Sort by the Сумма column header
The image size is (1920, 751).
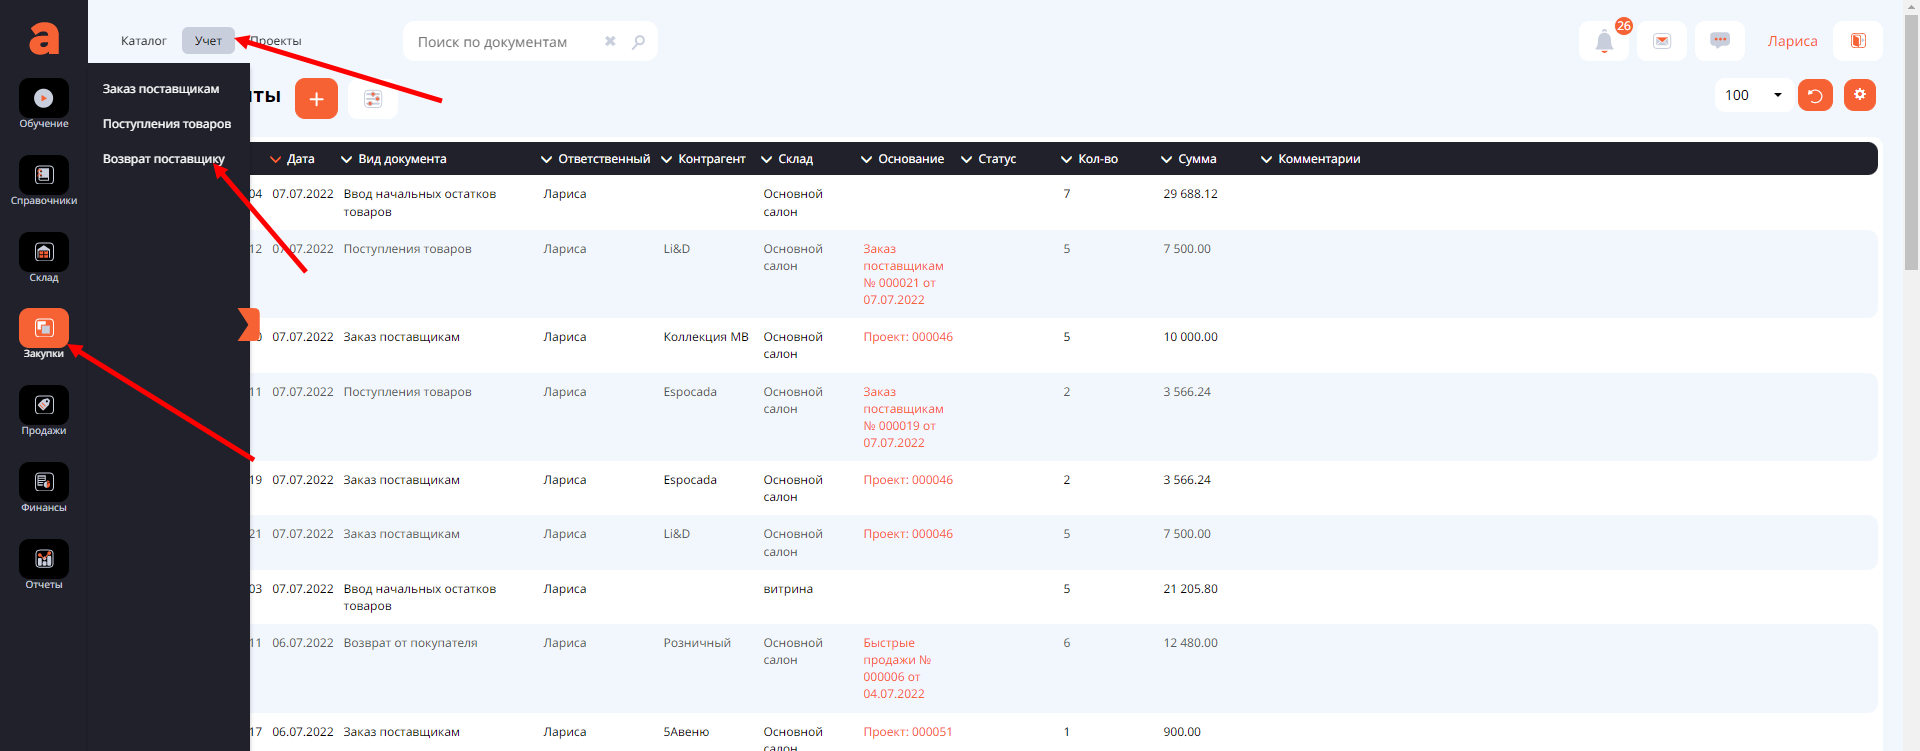[x=1196, y=159]
